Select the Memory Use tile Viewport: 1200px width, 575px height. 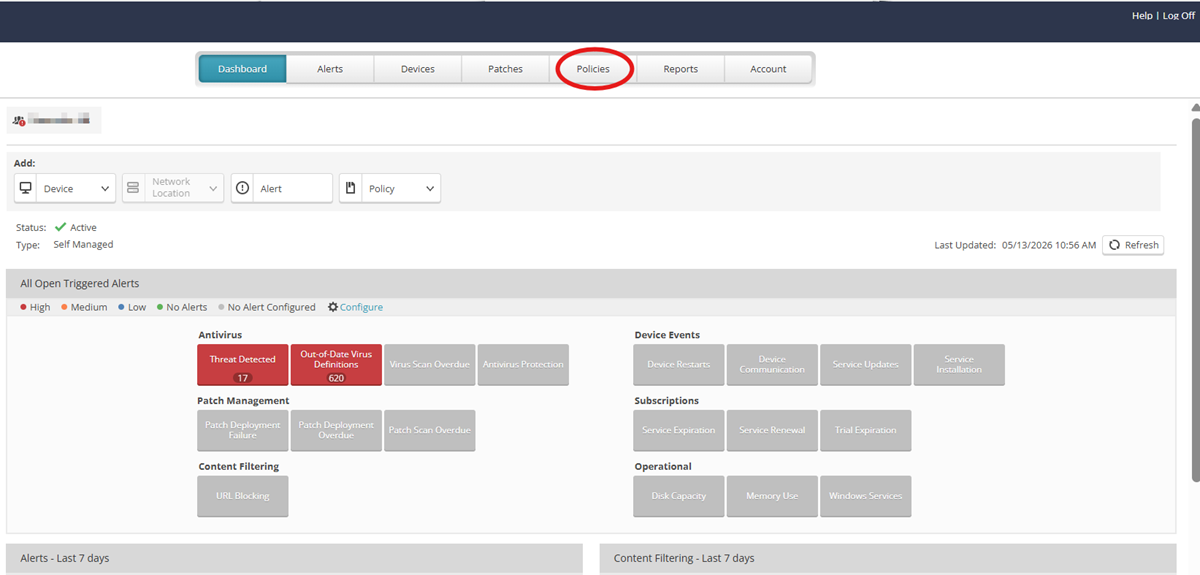(772, 496)
